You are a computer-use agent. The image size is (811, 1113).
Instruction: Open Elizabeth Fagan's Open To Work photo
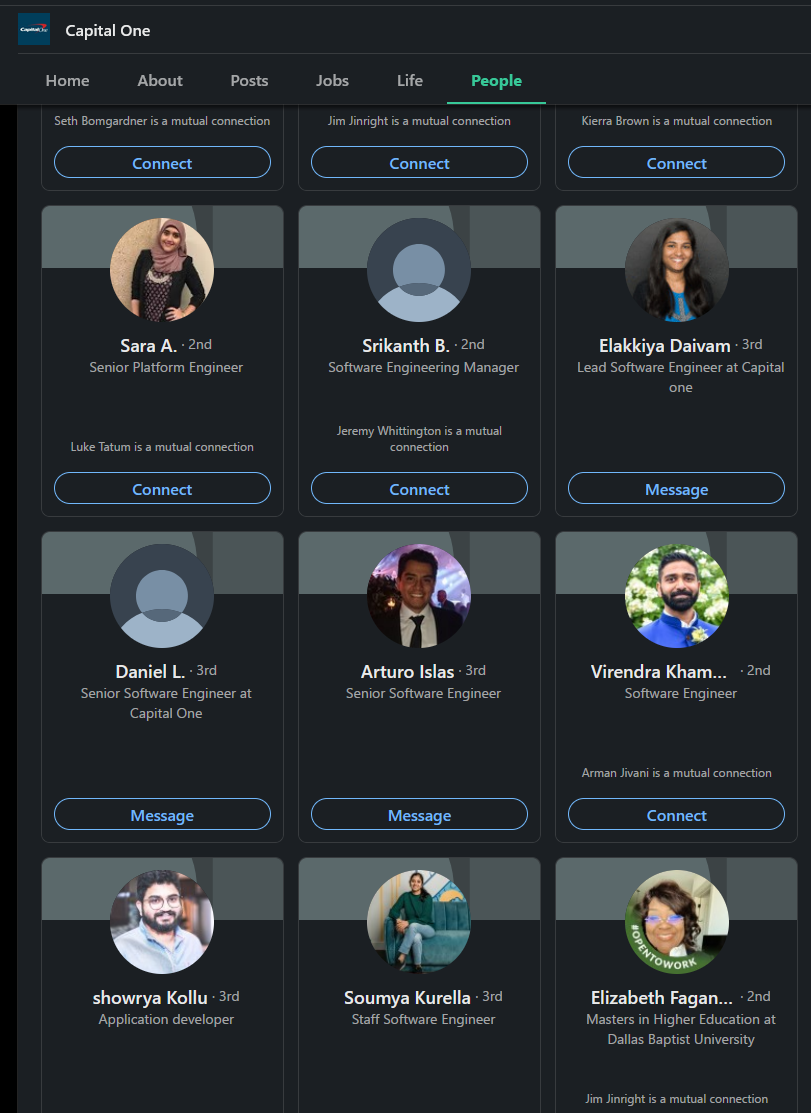676,922
